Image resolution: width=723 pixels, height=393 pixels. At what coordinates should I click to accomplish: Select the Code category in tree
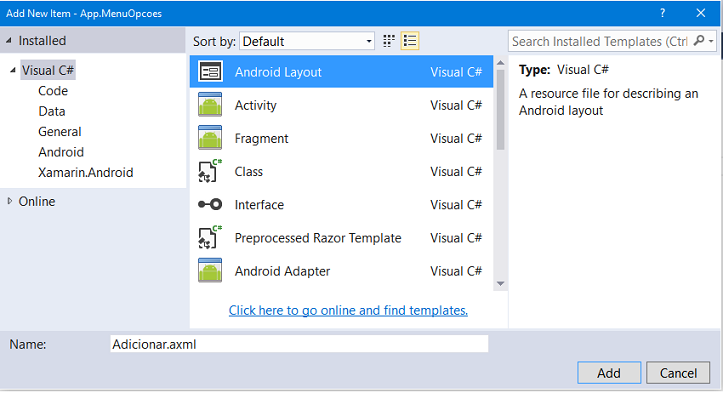(x=53, y=91)
